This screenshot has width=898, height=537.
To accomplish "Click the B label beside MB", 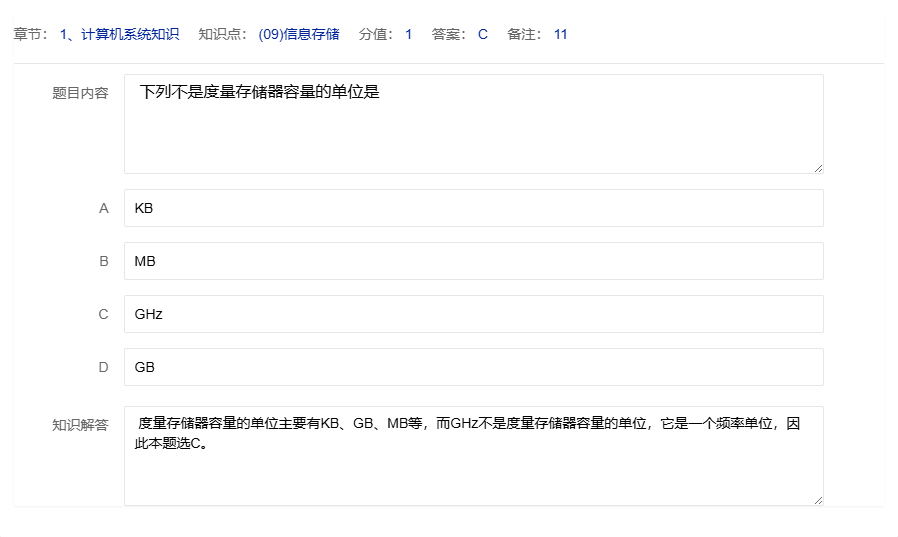I will click(103, 261).
